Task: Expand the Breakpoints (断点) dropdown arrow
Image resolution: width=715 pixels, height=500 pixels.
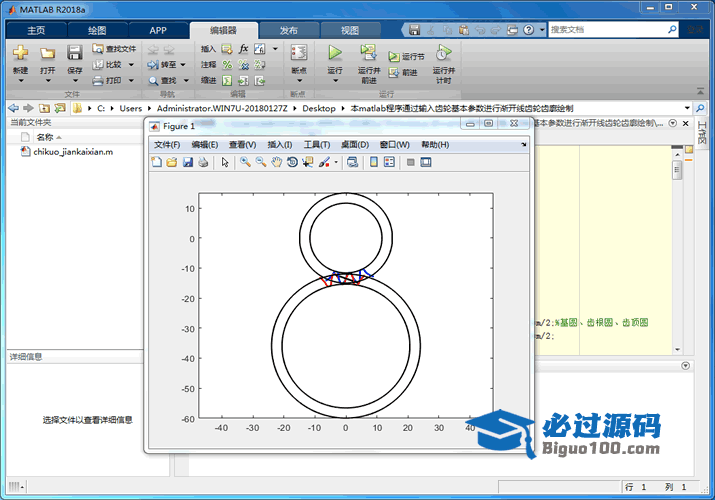Action: tap(300, 81)
